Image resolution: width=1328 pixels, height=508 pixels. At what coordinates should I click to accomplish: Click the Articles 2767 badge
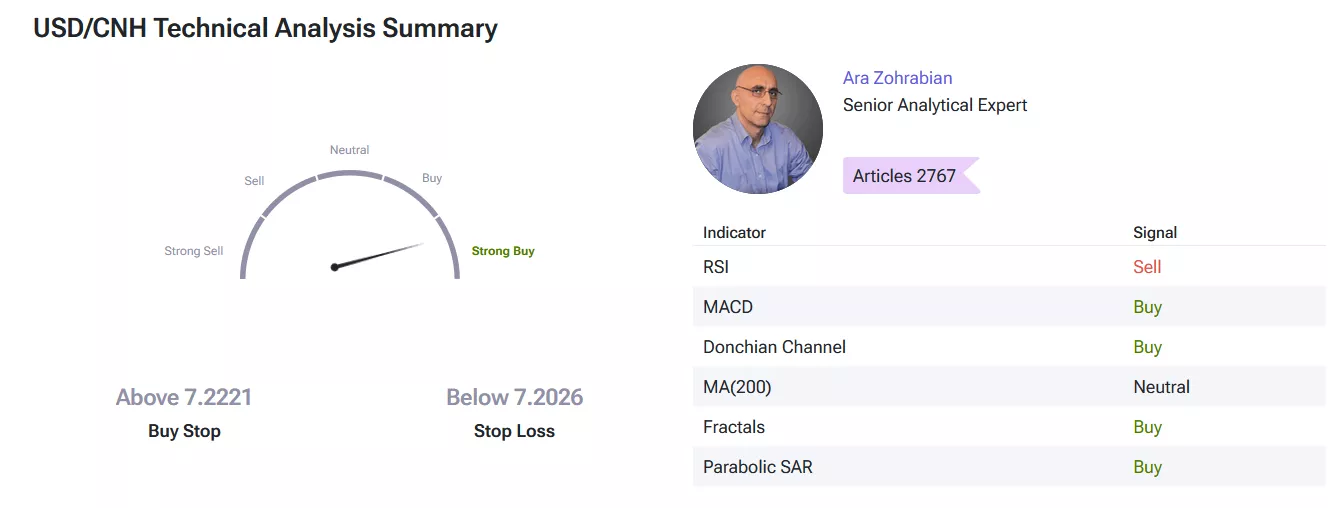(x=905, y=176)
